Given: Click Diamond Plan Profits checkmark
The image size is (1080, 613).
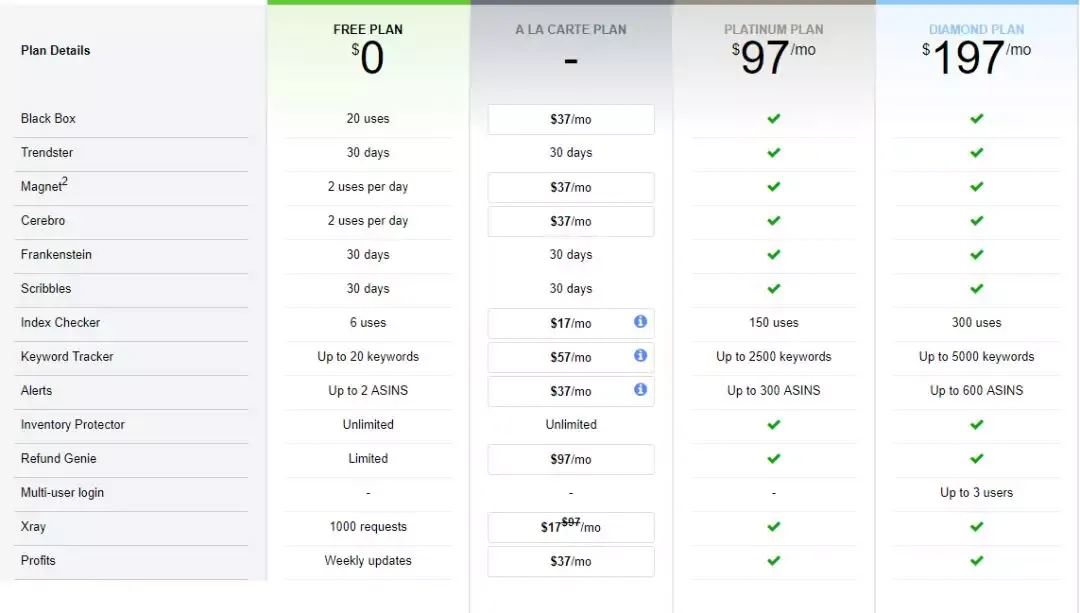Looking at the screenshot, I should click(976, 561).
